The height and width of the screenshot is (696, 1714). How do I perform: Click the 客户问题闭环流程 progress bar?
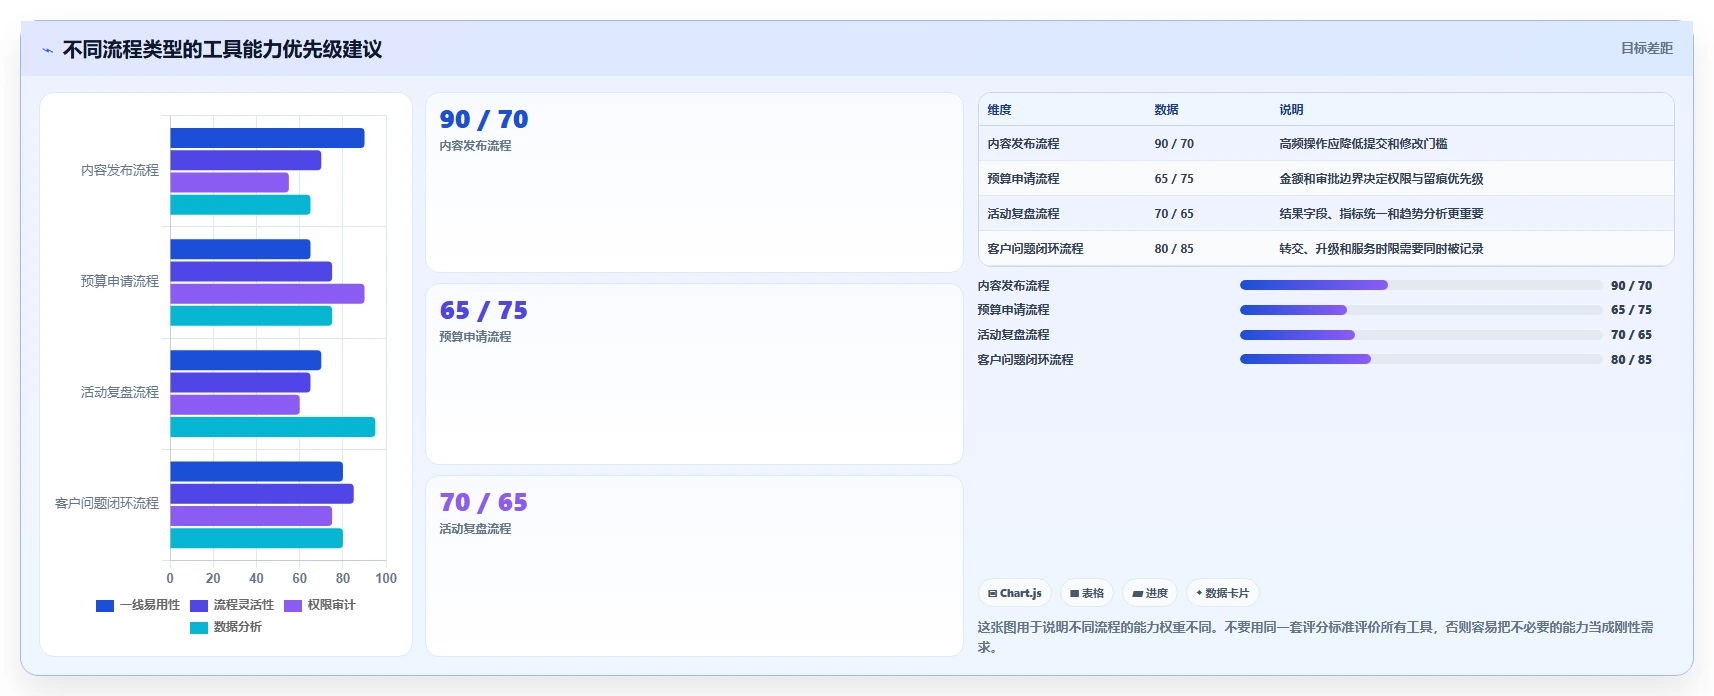click(1421, 359)
